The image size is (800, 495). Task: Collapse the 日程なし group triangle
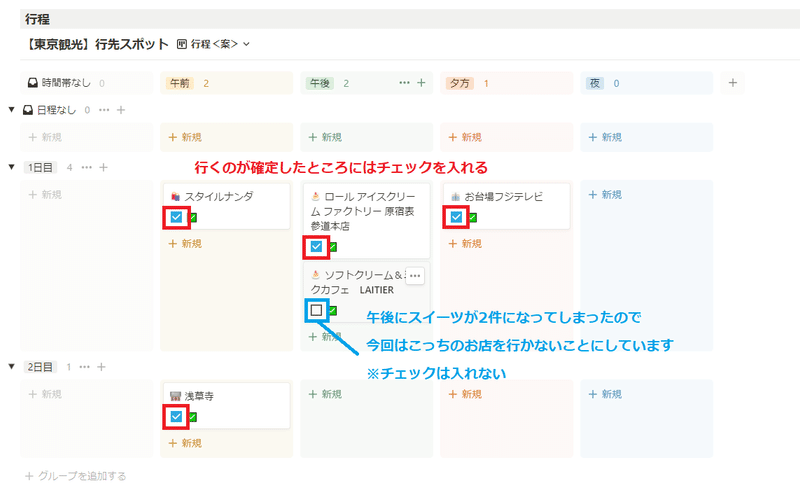(12, 110)
